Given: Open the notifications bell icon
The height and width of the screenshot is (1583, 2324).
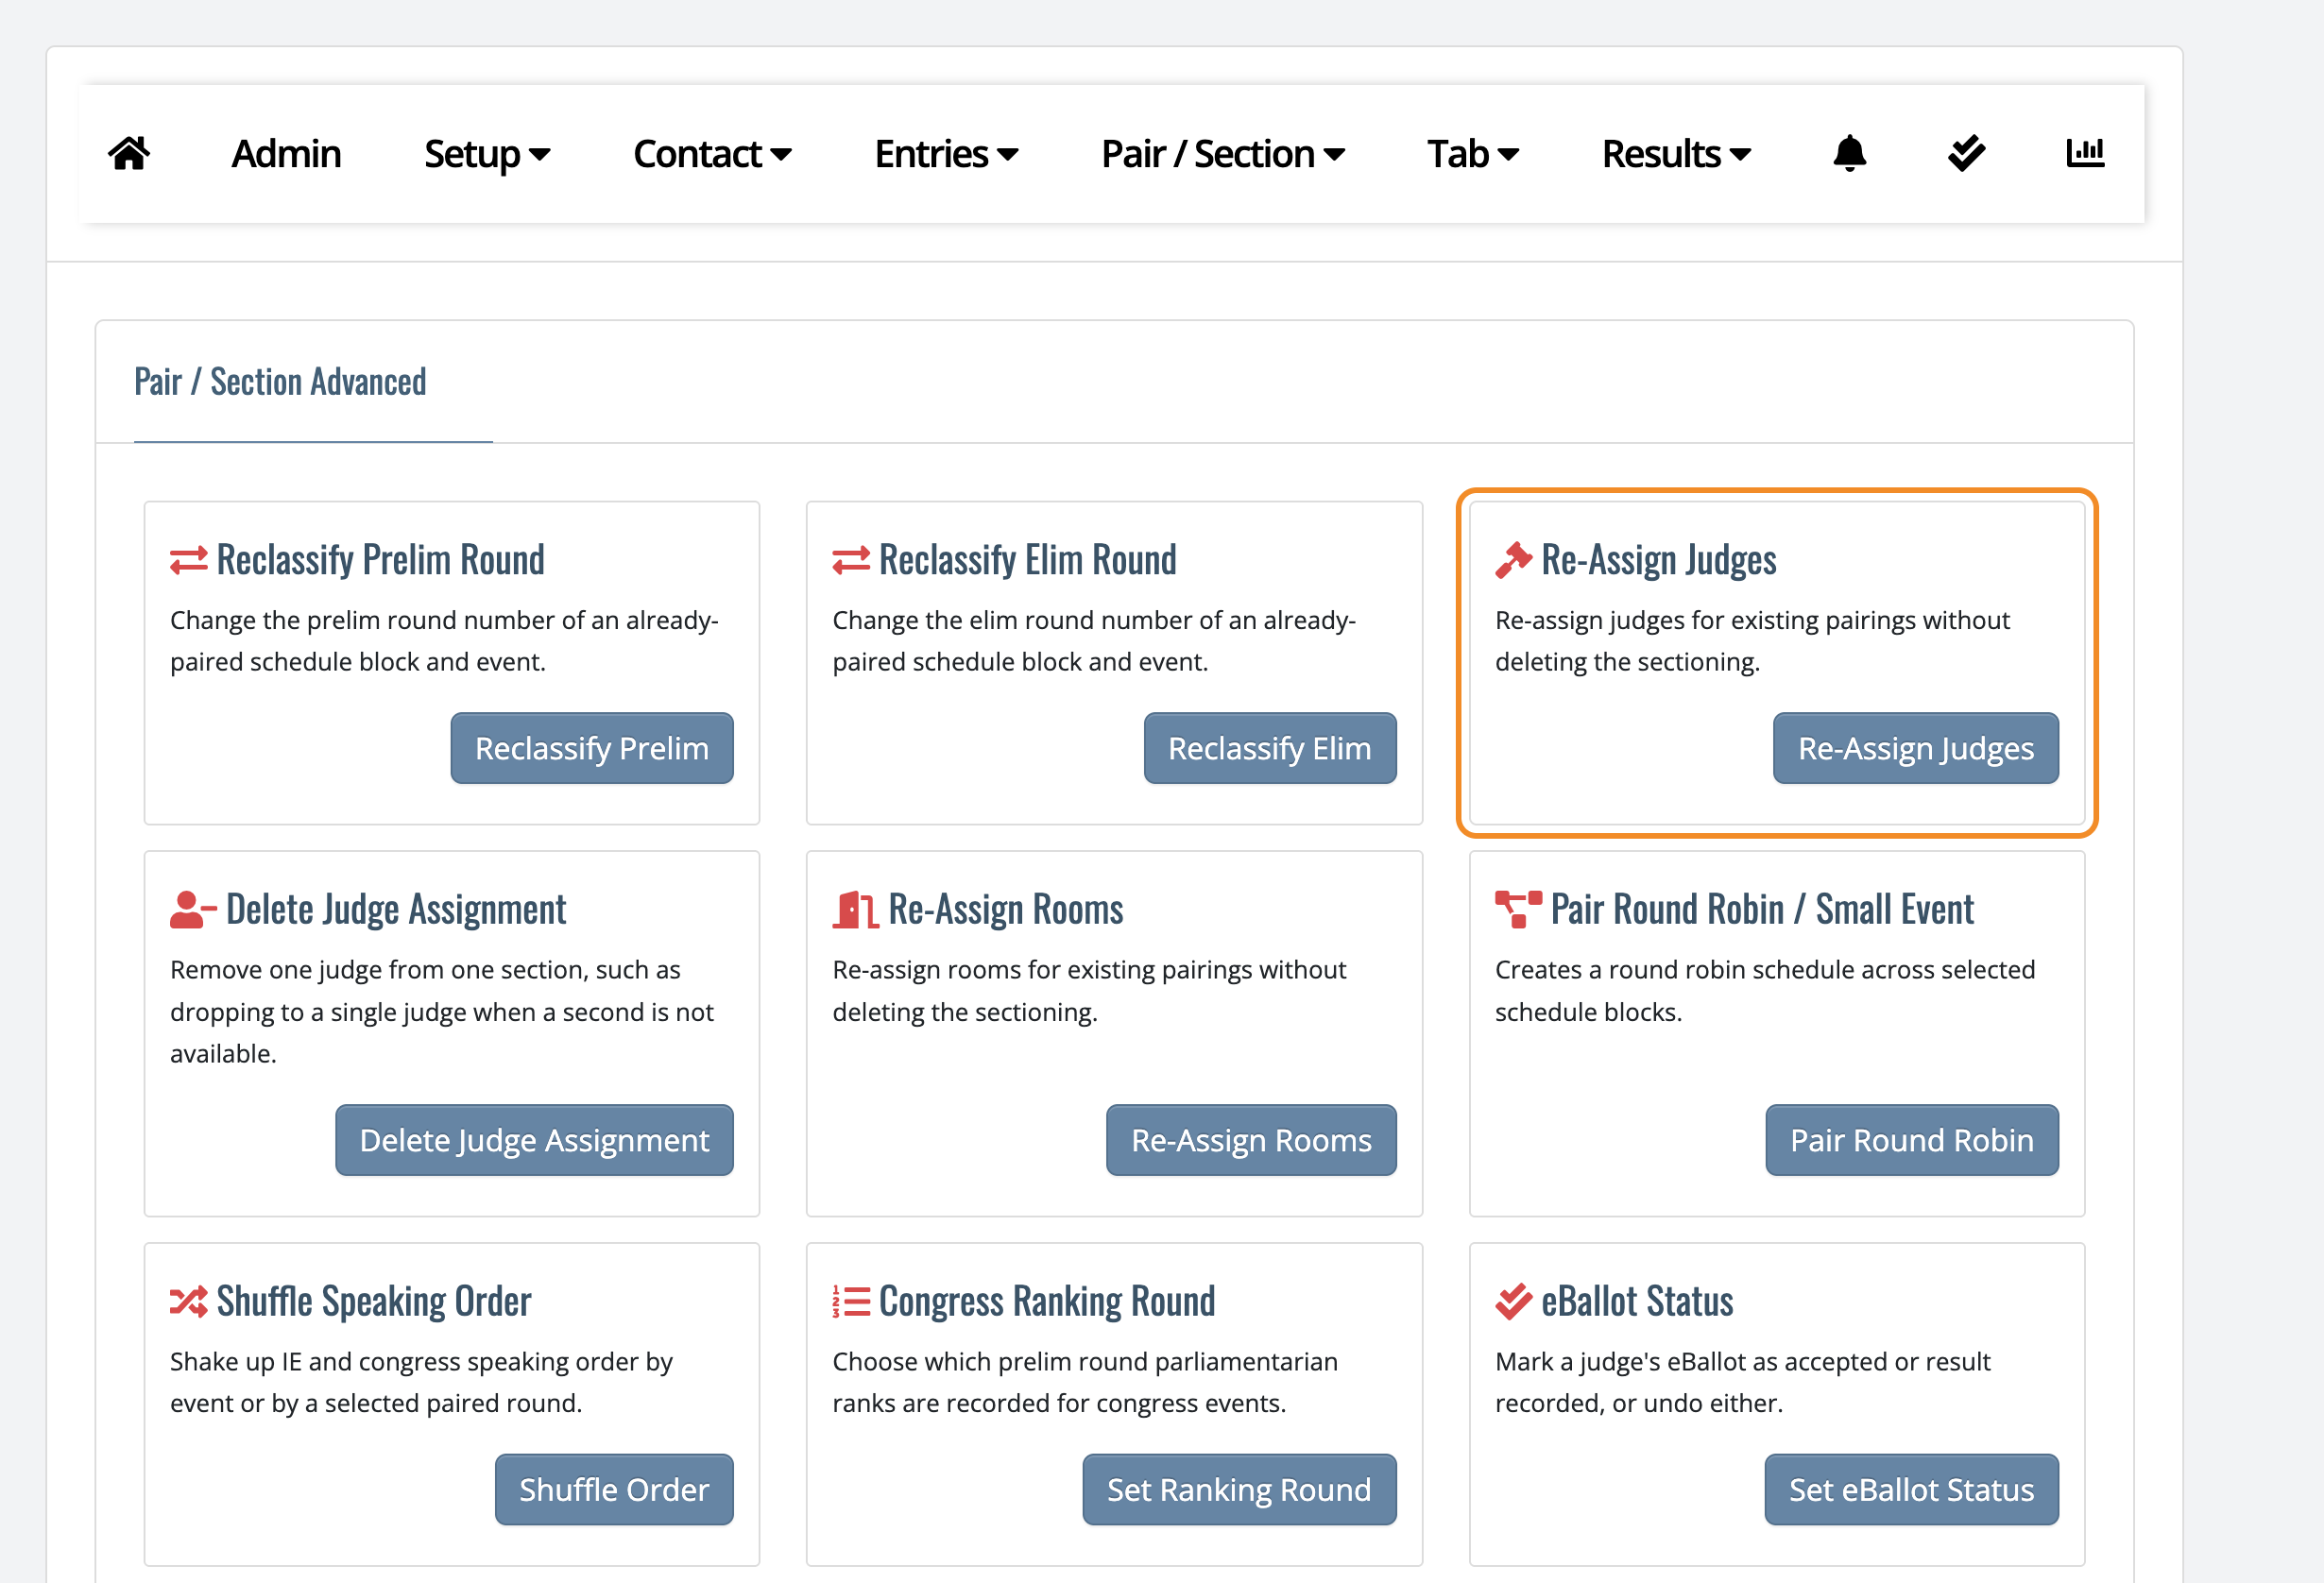Looking at the screenshot, I should (x=1849, y=153).
